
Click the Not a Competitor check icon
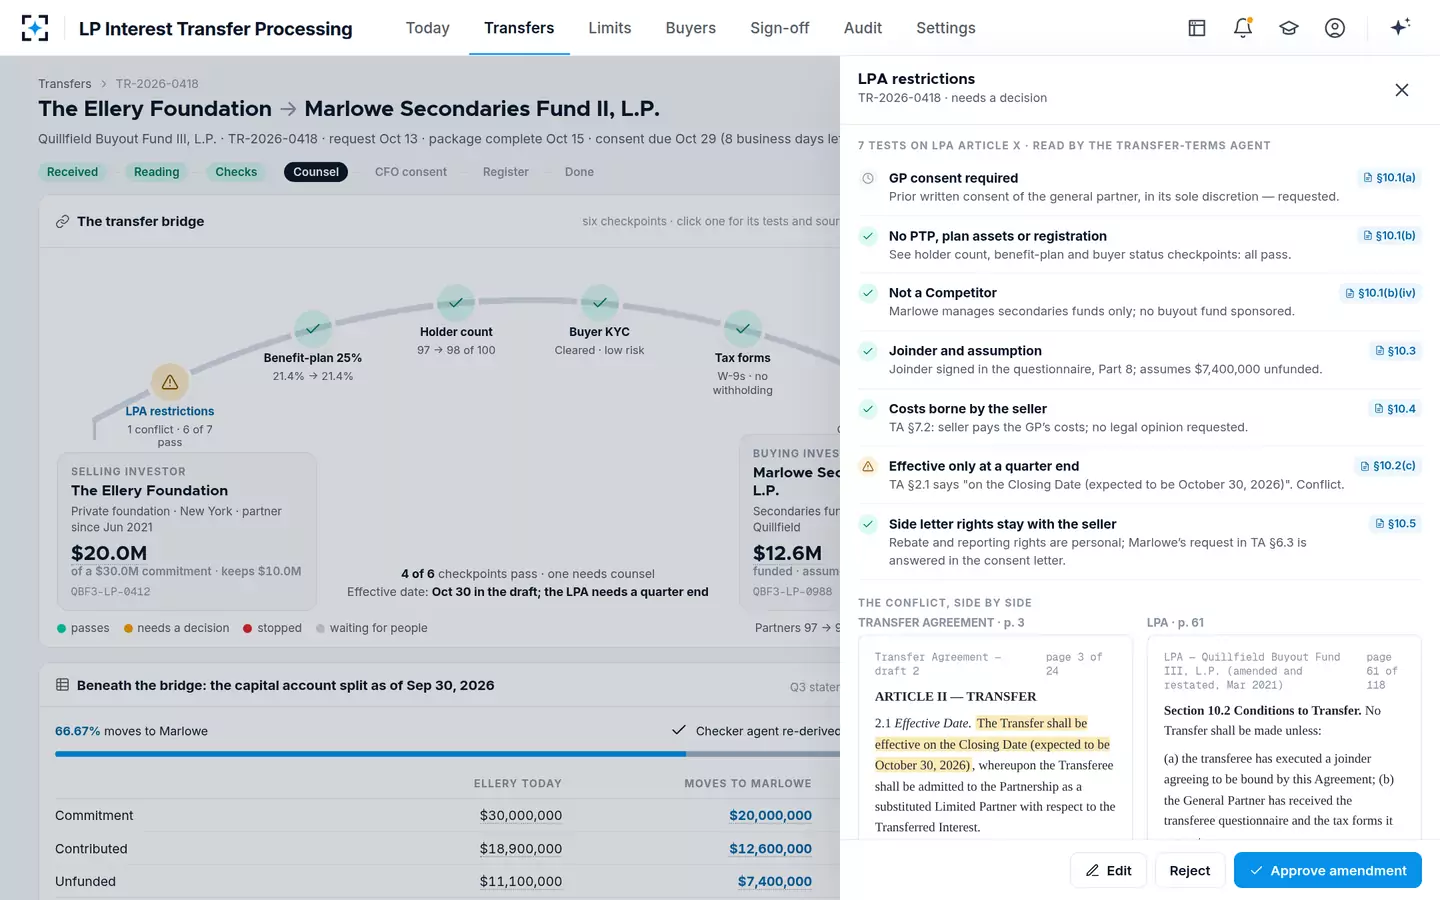(868, 293)
